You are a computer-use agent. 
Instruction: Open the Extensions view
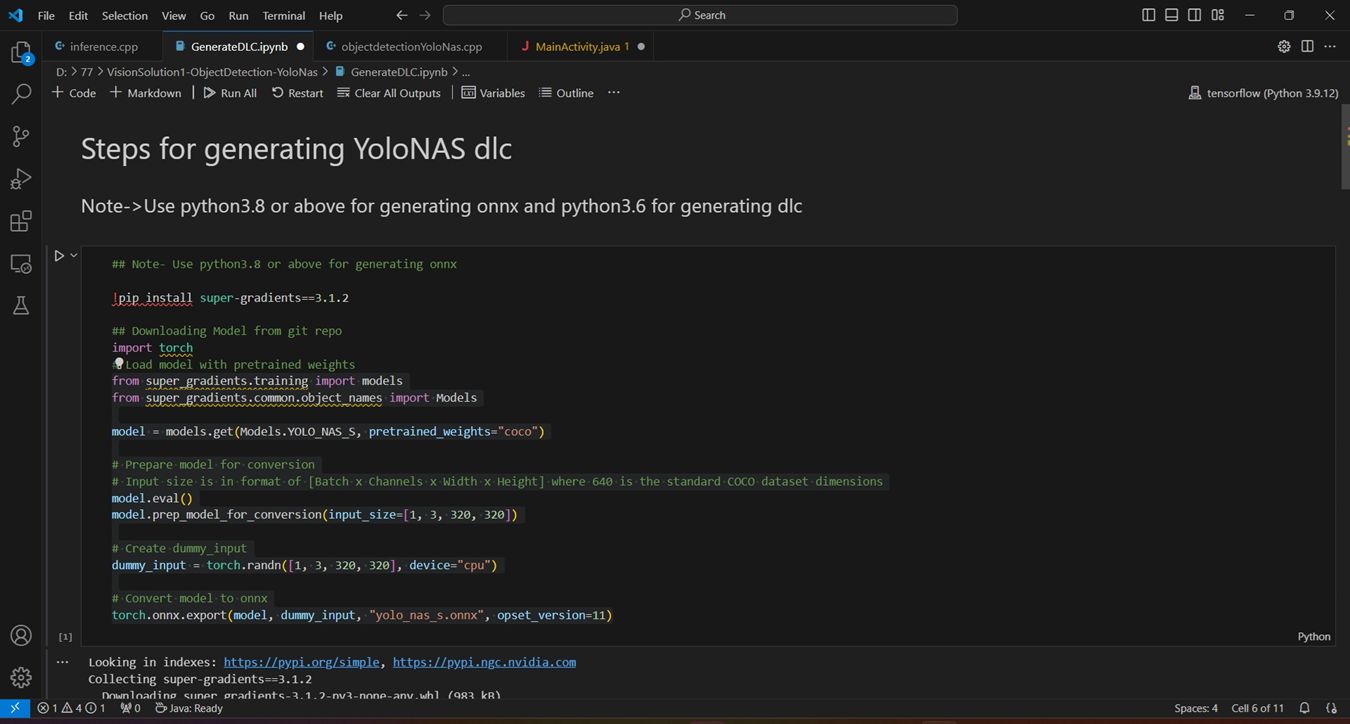(20, 220)
